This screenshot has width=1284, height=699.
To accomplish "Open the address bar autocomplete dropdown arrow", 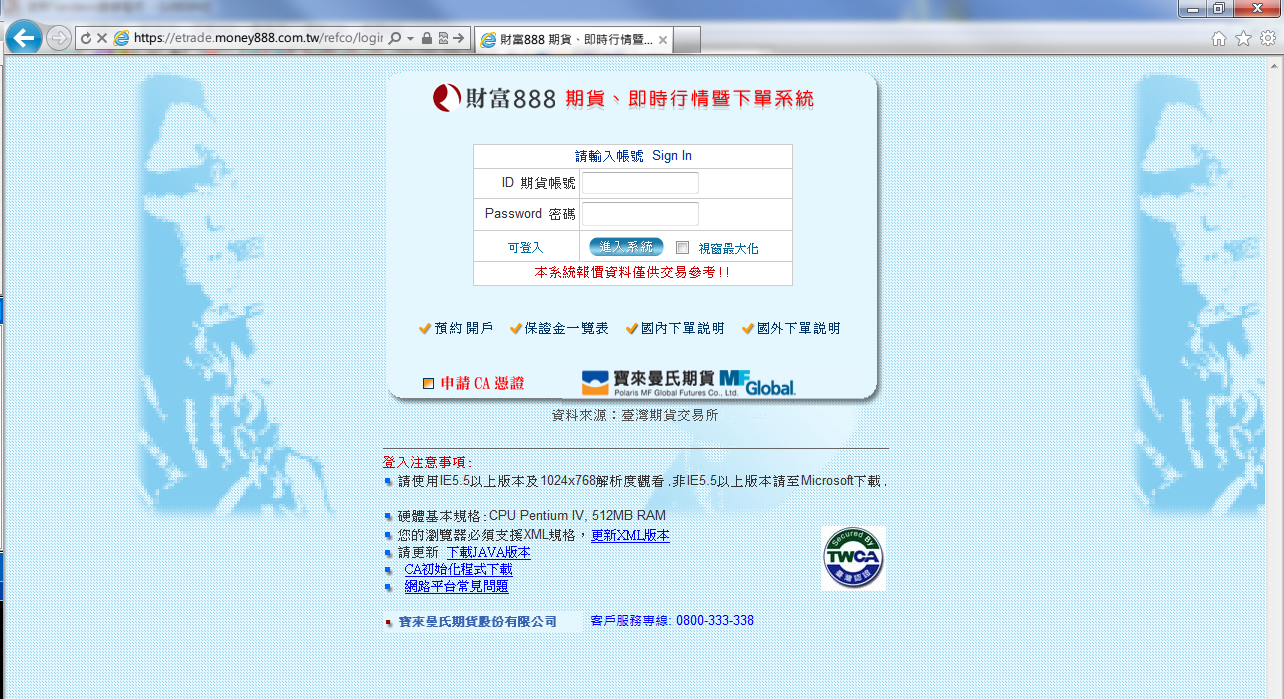I will tap(410, 38).
